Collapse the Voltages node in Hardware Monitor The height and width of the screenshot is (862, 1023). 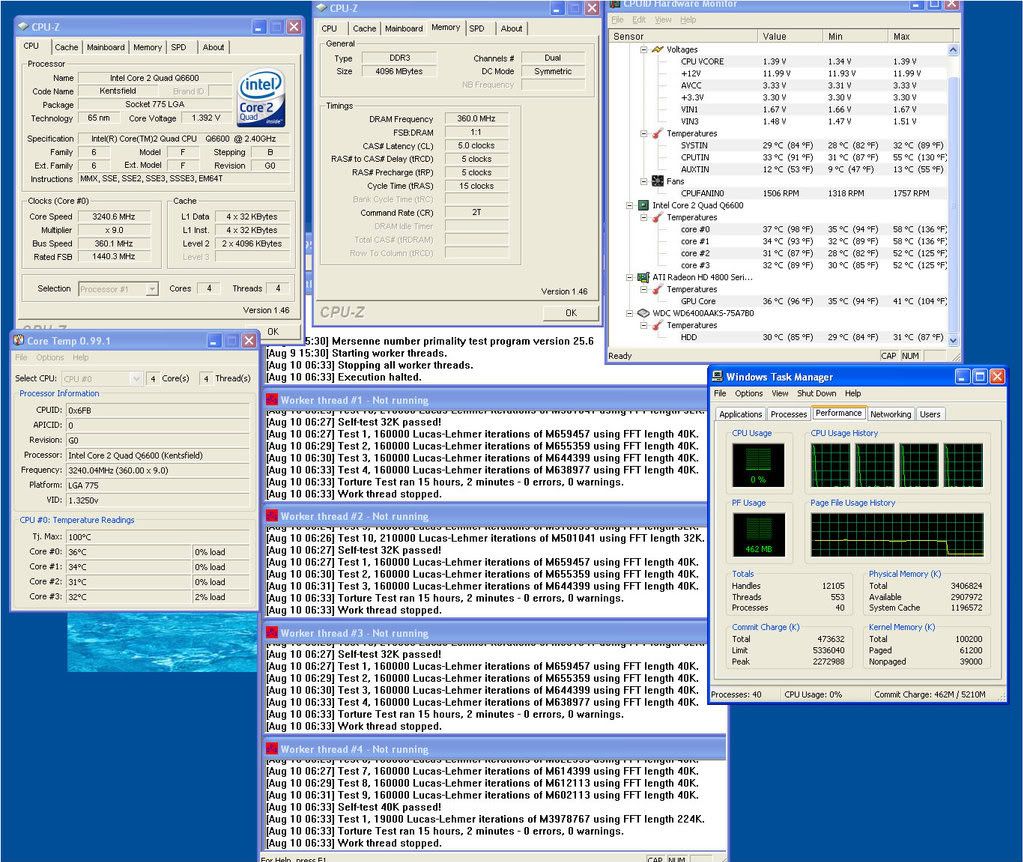[x=644, y=50]
